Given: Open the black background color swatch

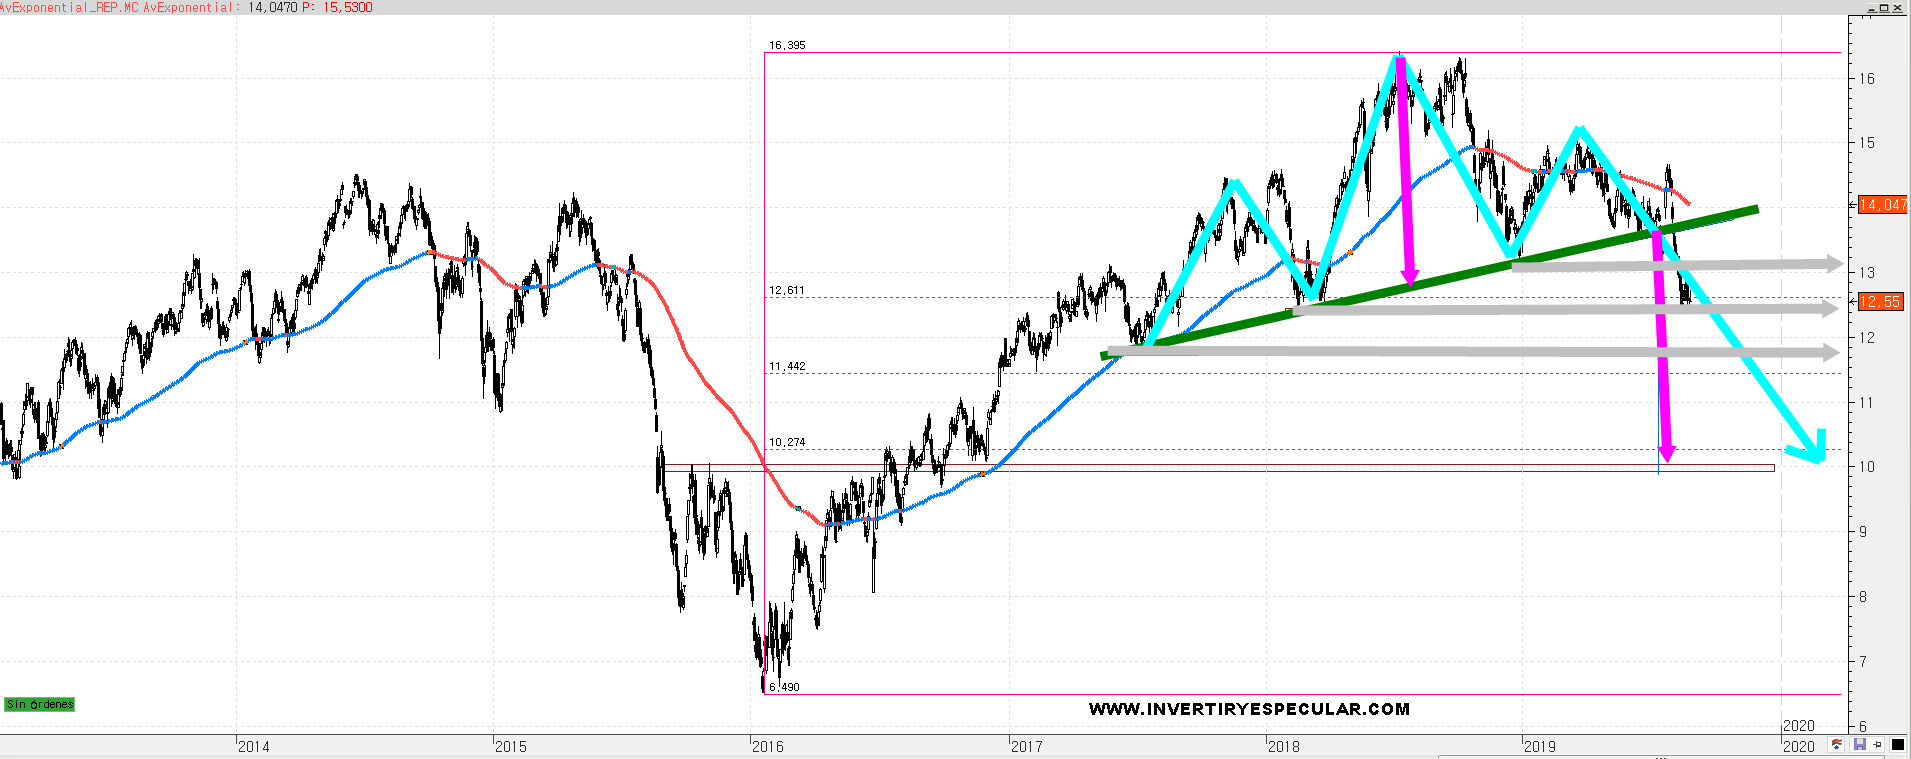Looking at the screenshot, I should click(x=1897, y=745).
